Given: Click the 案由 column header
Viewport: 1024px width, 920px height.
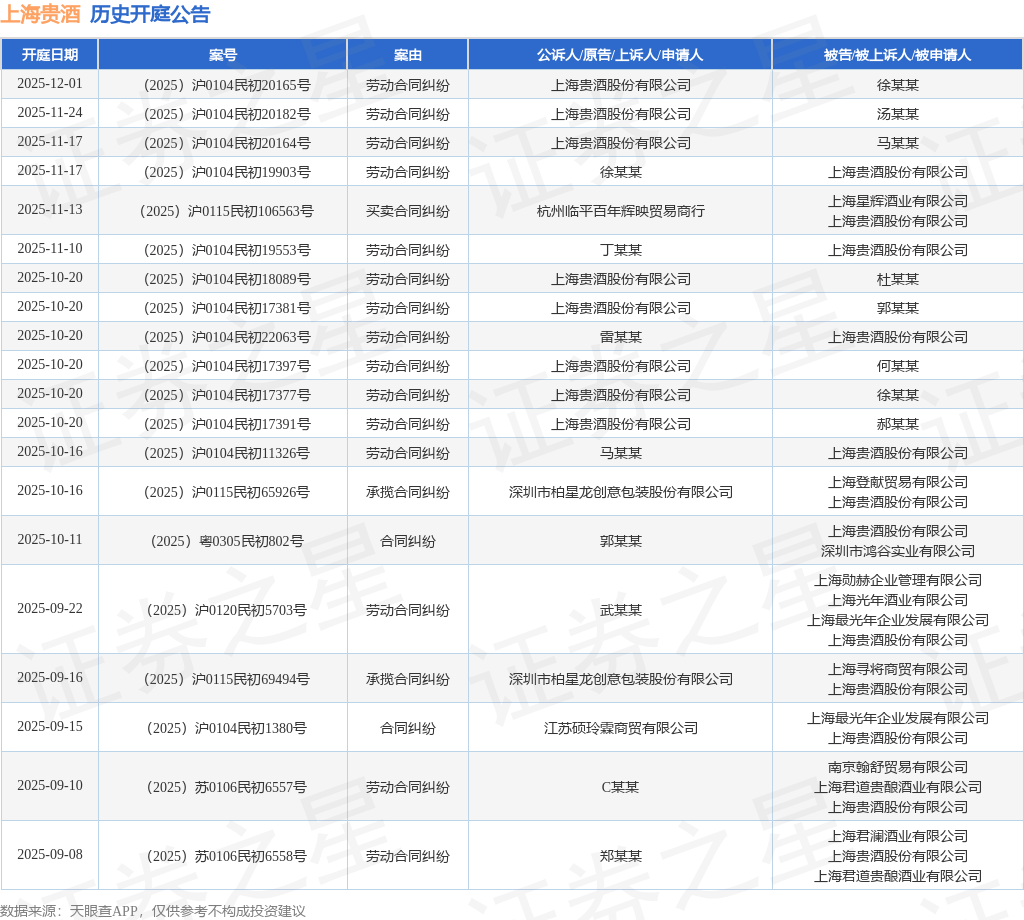Looking at the screenshot, I should (408, 55).
